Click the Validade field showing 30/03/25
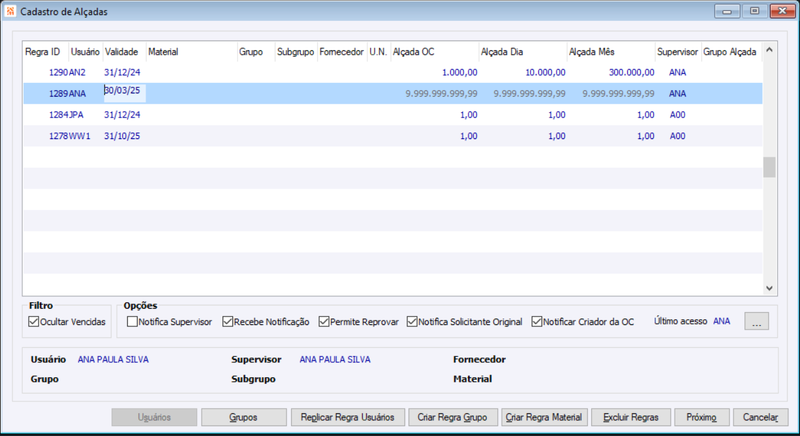Screen dimensions: 800x436 coord(124,93)
